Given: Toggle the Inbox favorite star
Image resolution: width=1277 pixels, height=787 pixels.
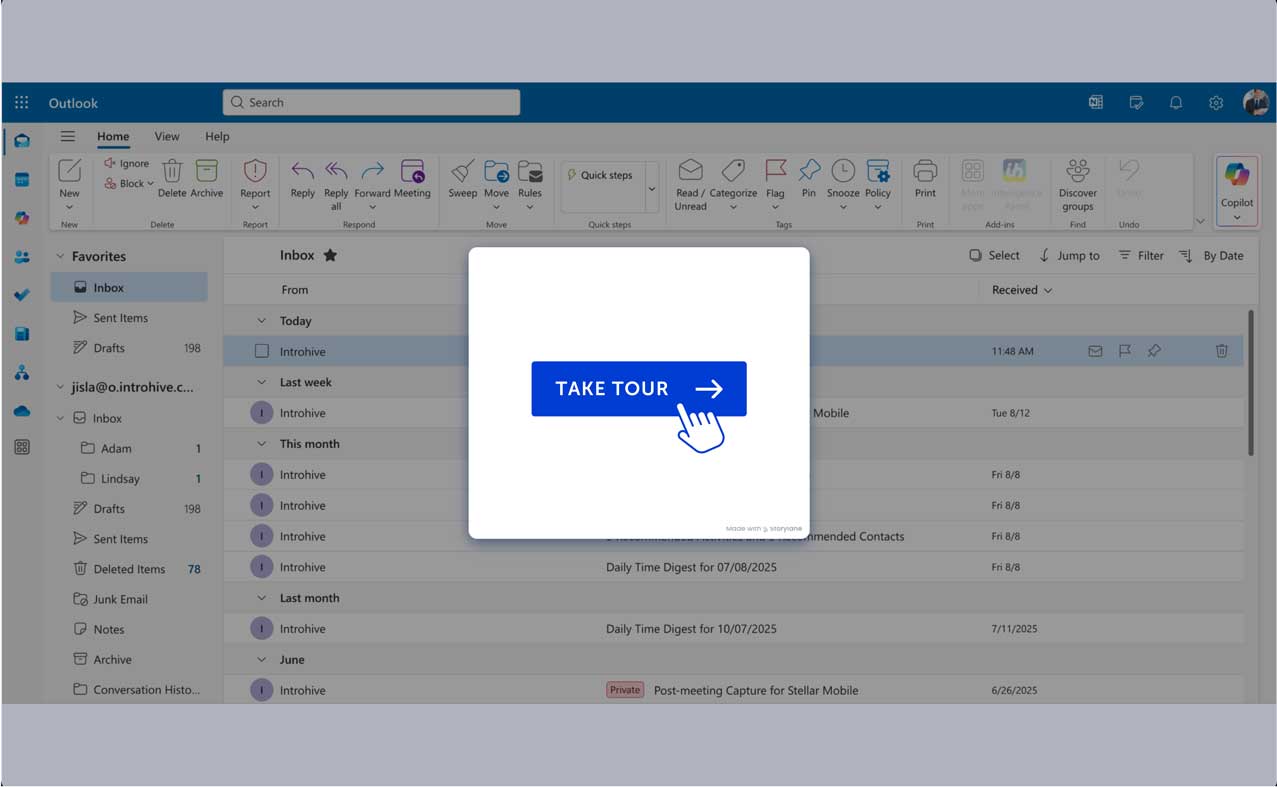Looking at the screenshot, I should click(x=330, y=256).
